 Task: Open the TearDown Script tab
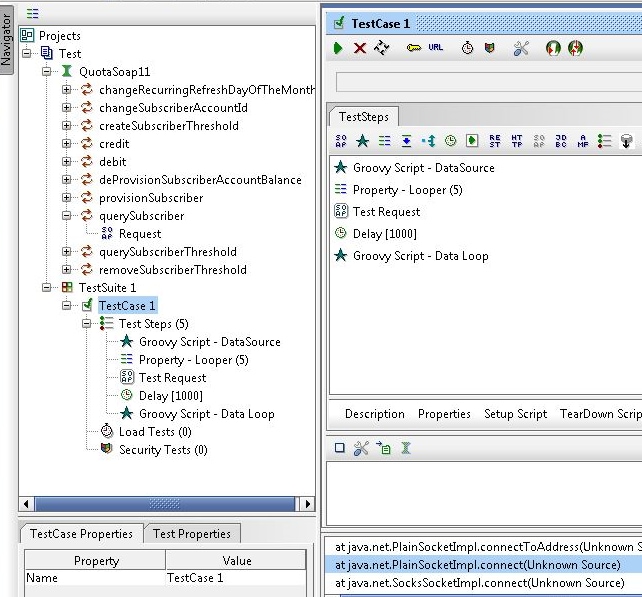click(601, 414)
